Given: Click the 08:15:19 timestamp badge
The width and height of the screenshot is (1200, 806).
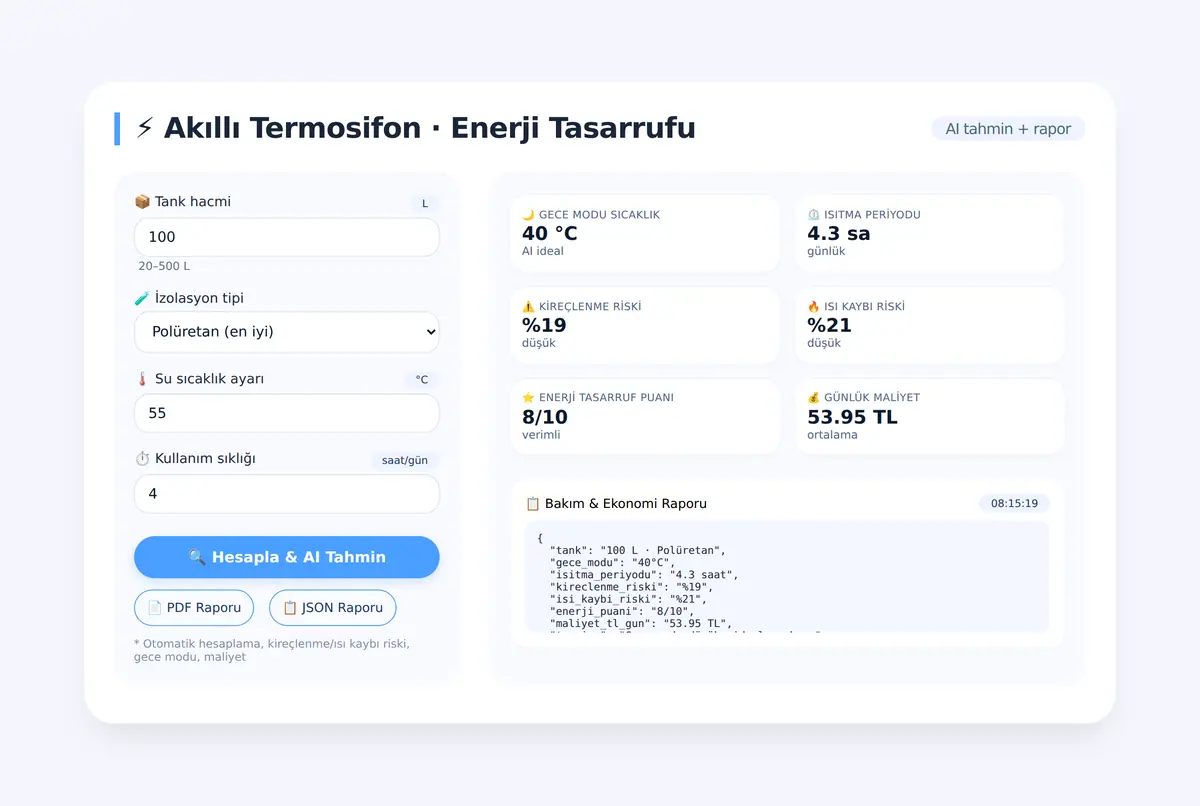Looking at the screenshot, I should [1014, 504].
